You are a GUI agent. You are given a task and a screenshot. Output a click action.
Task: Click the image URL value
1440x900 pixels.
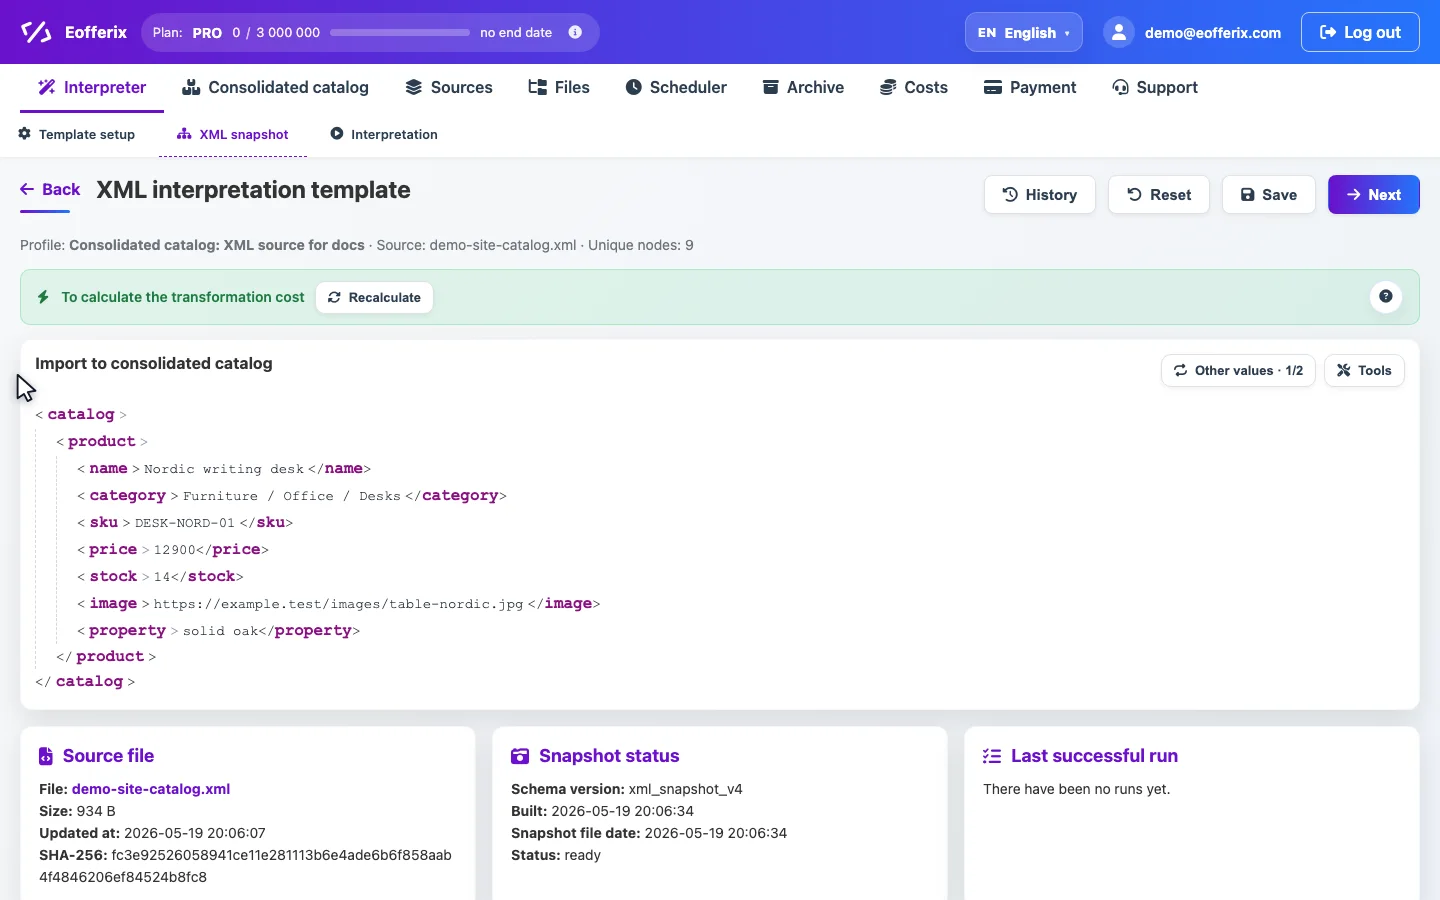(x=339, y=604)
